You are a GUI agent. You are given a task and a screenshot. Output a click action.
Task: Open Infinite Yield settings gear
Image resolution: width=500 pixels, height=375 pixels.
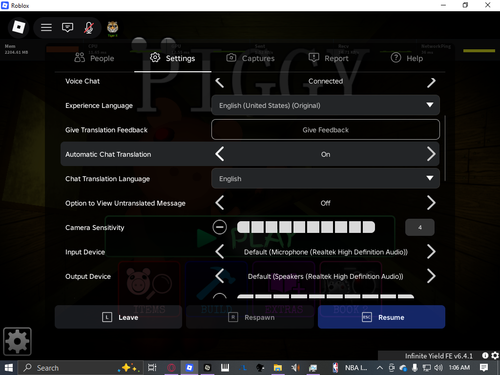click(x=495, y=356)
